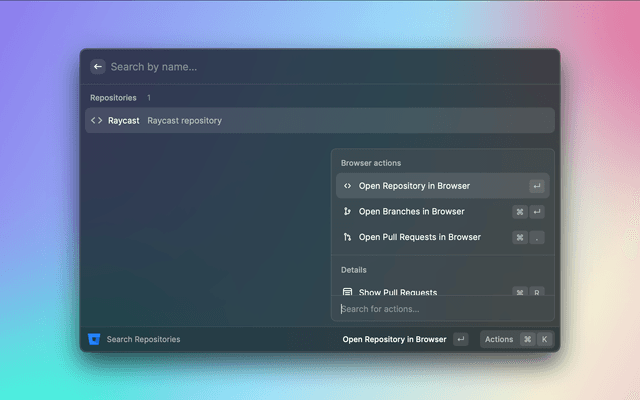640x400 pixels.
Task: Click the back arrow button
Action: pos(98,67)
